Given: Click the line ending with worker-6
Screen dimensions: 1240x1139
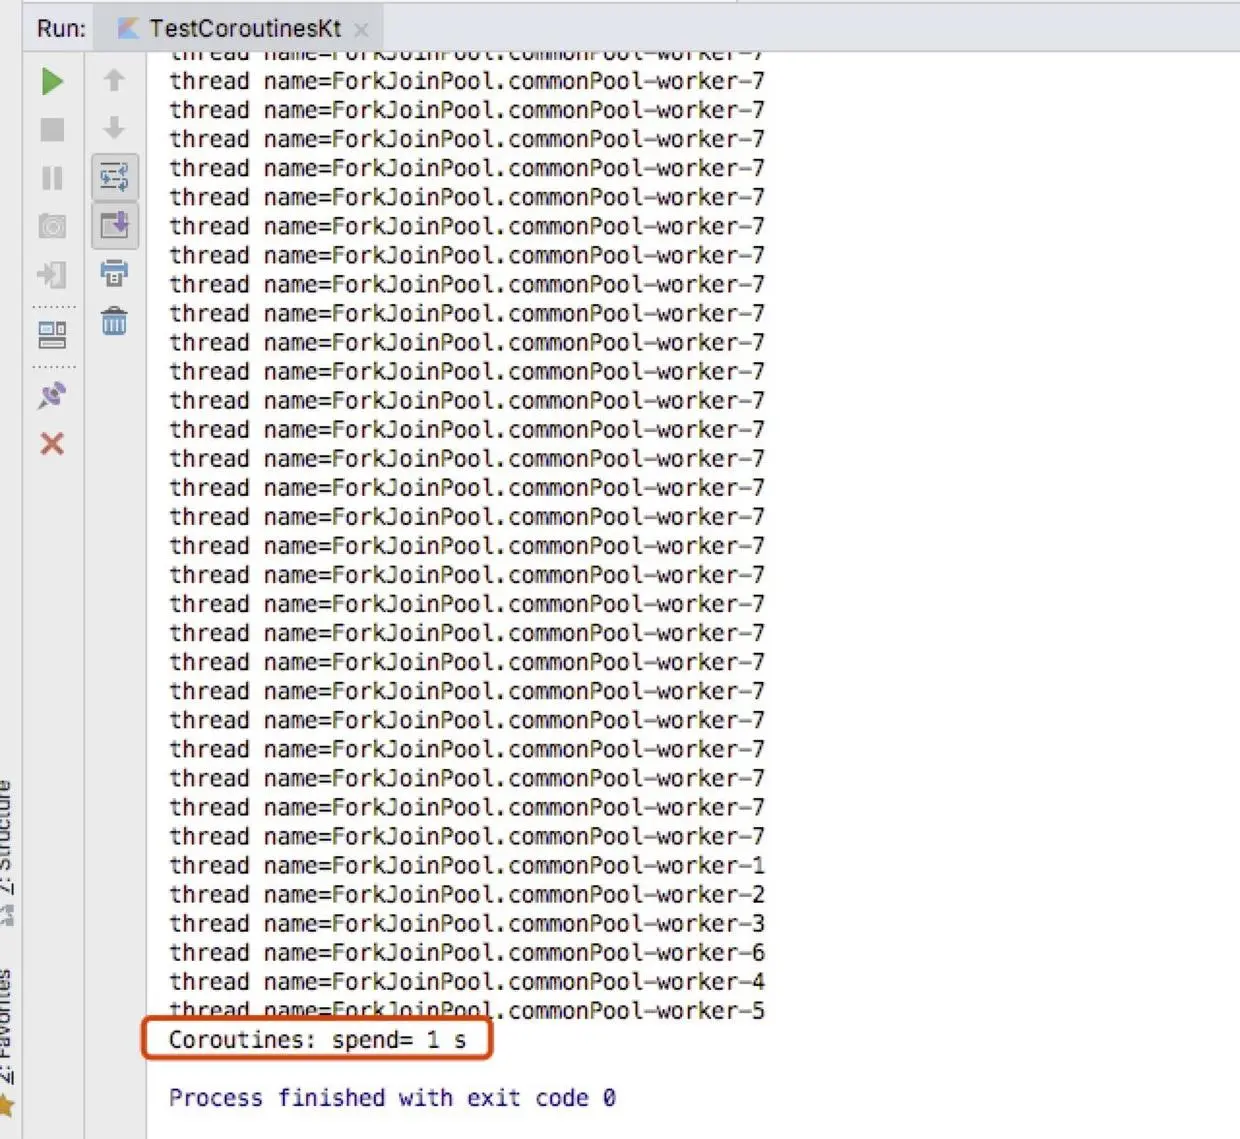Looking at the screenshot, I should (467, 952).
